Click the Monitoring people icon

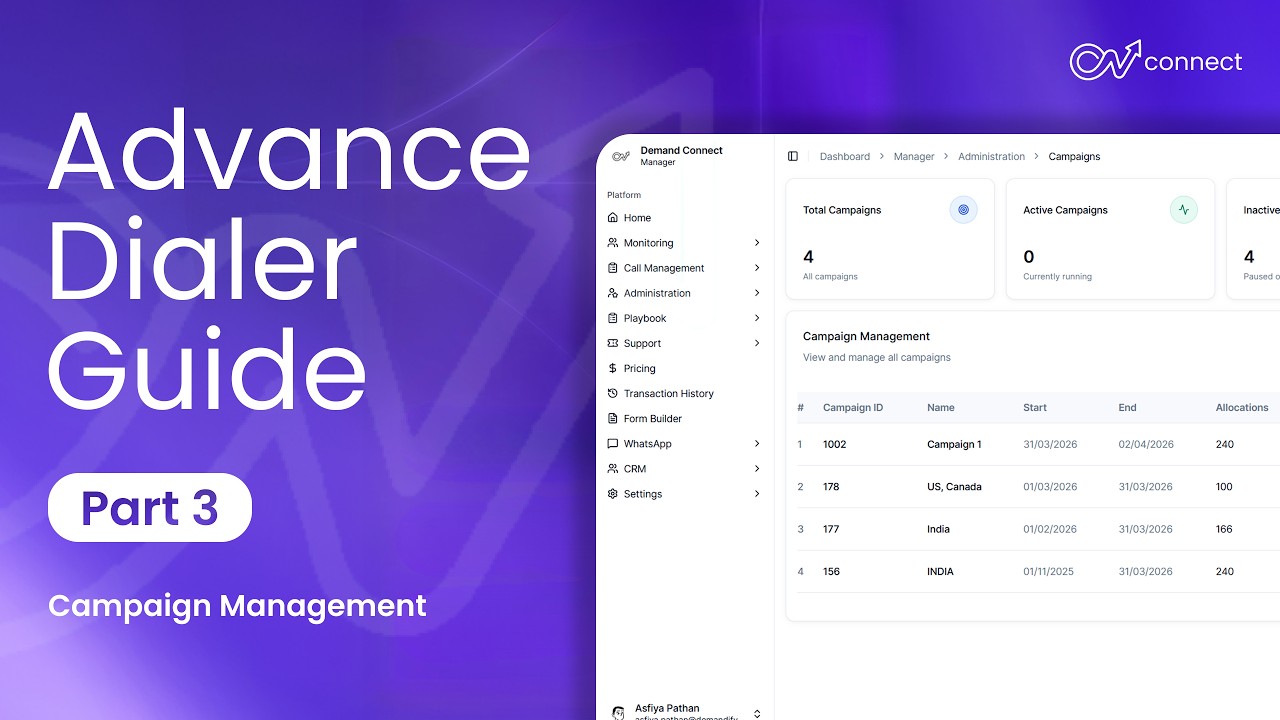(613, 243)
